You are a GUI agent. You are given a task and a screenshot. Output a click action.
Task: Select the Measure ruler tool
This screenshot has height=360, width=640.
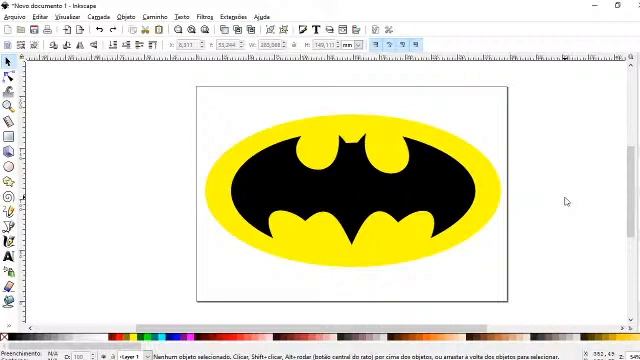pos(8,121)
